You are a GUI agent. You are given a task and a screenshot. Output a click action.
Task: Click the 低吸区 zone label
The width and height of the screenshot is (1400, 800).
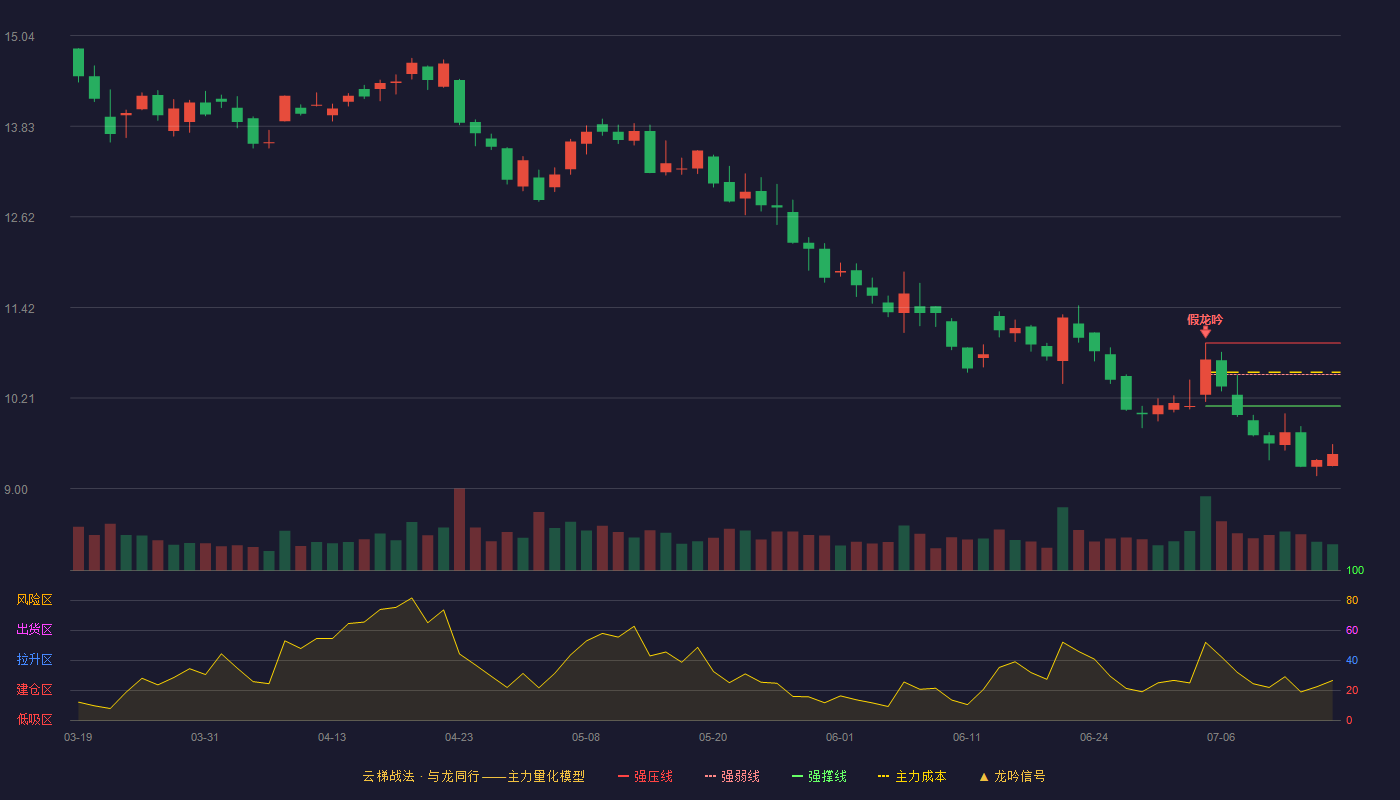[x=34, y=719]
